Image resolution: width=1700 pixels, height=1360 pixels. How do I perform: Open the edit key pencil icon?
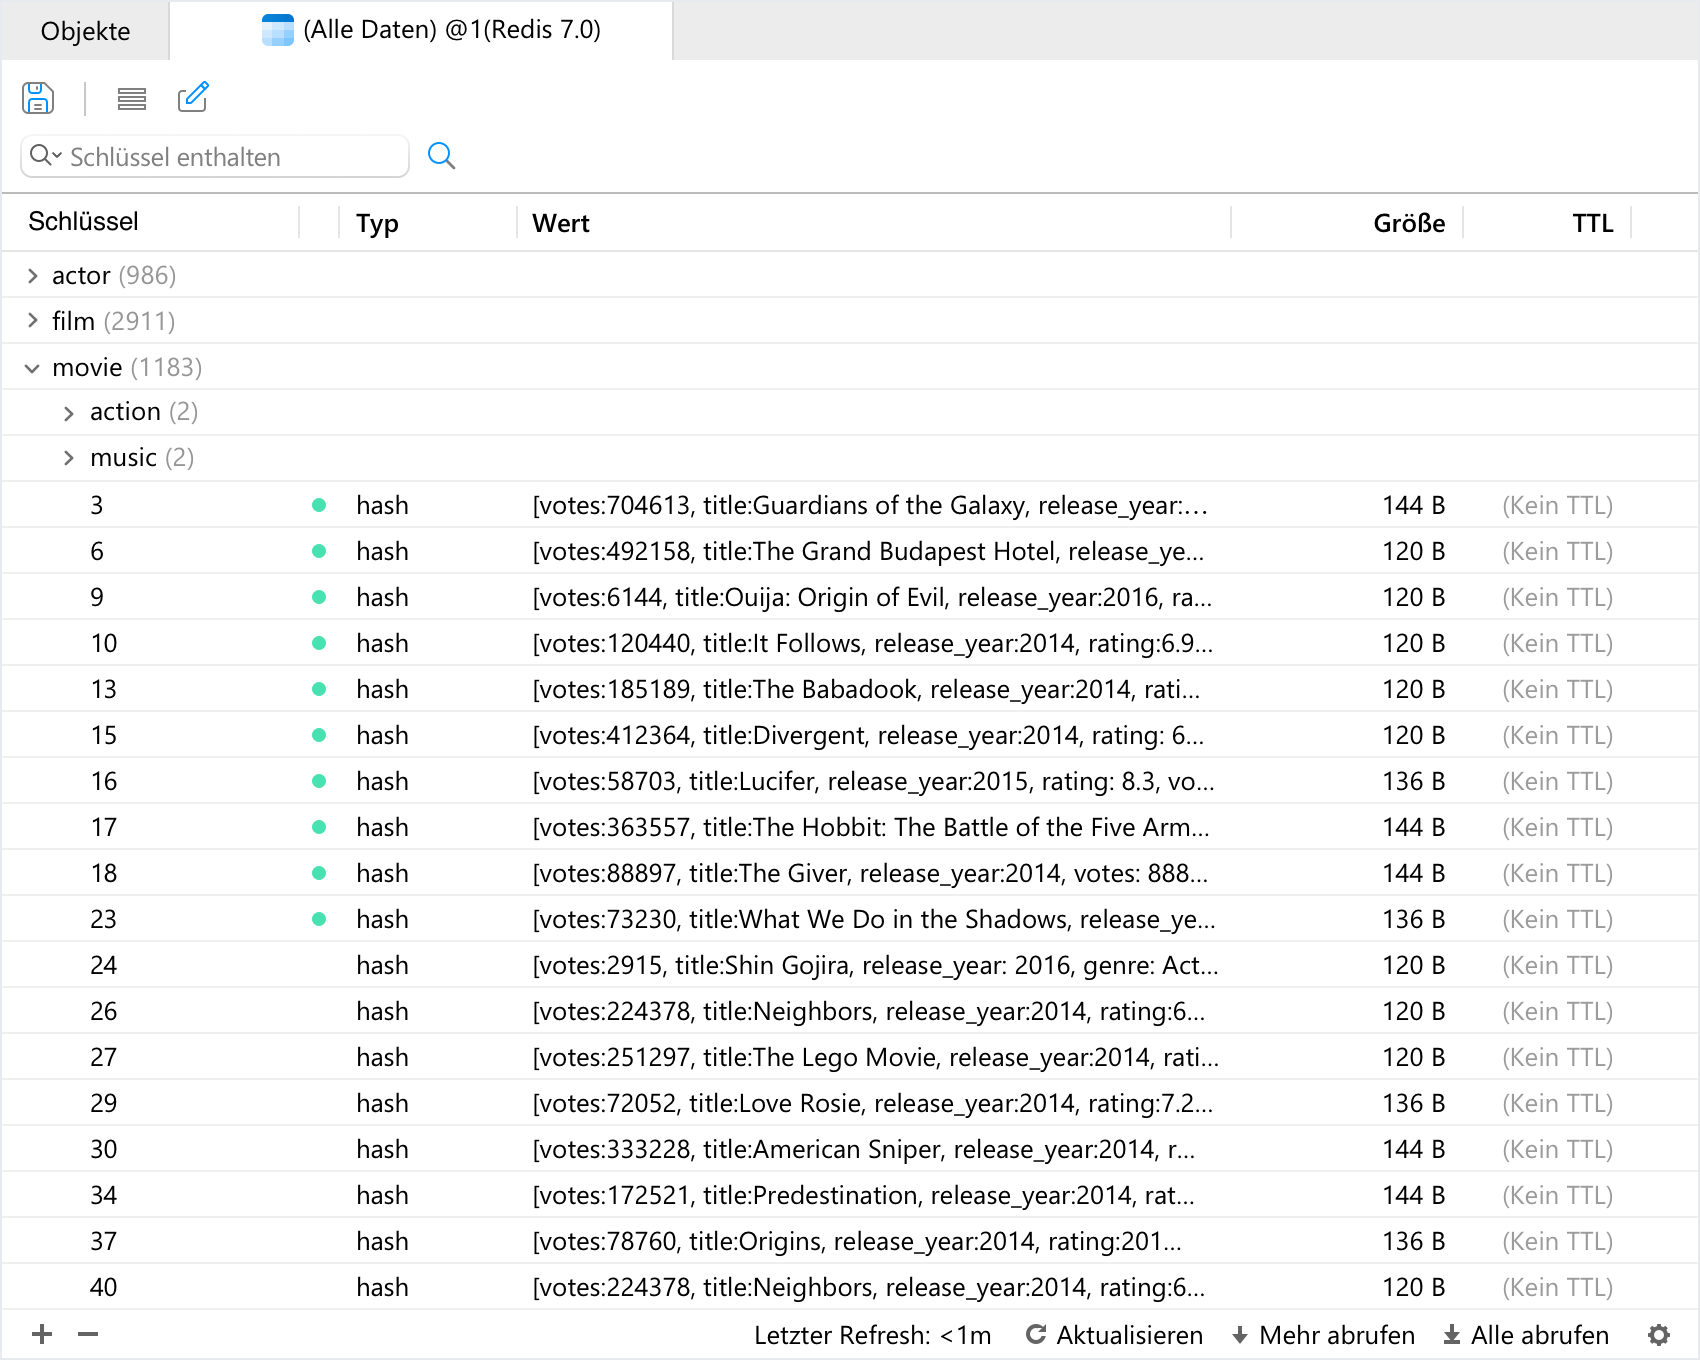[x=193, y=97]
